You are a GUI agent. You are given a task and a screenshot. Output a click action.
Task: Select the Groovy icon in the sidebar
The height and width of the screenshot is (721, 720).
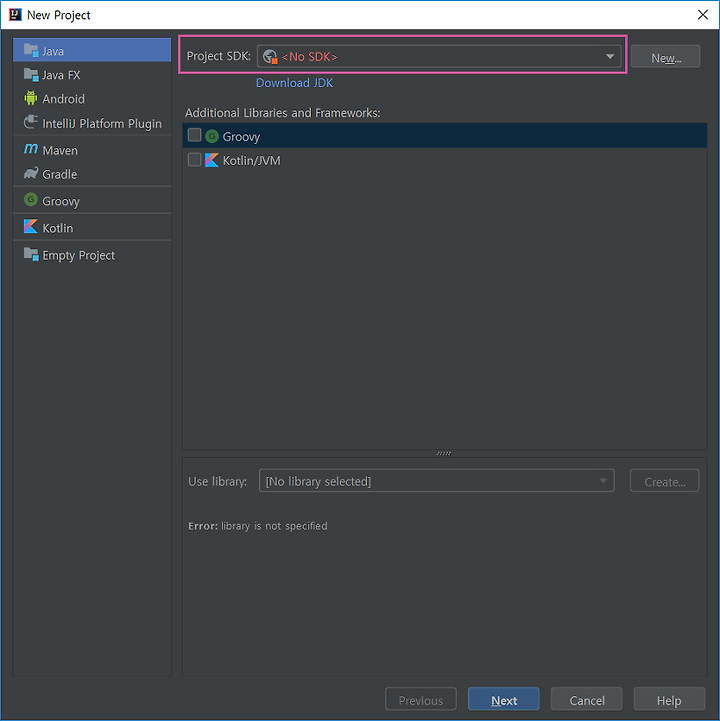coord(31,200)
